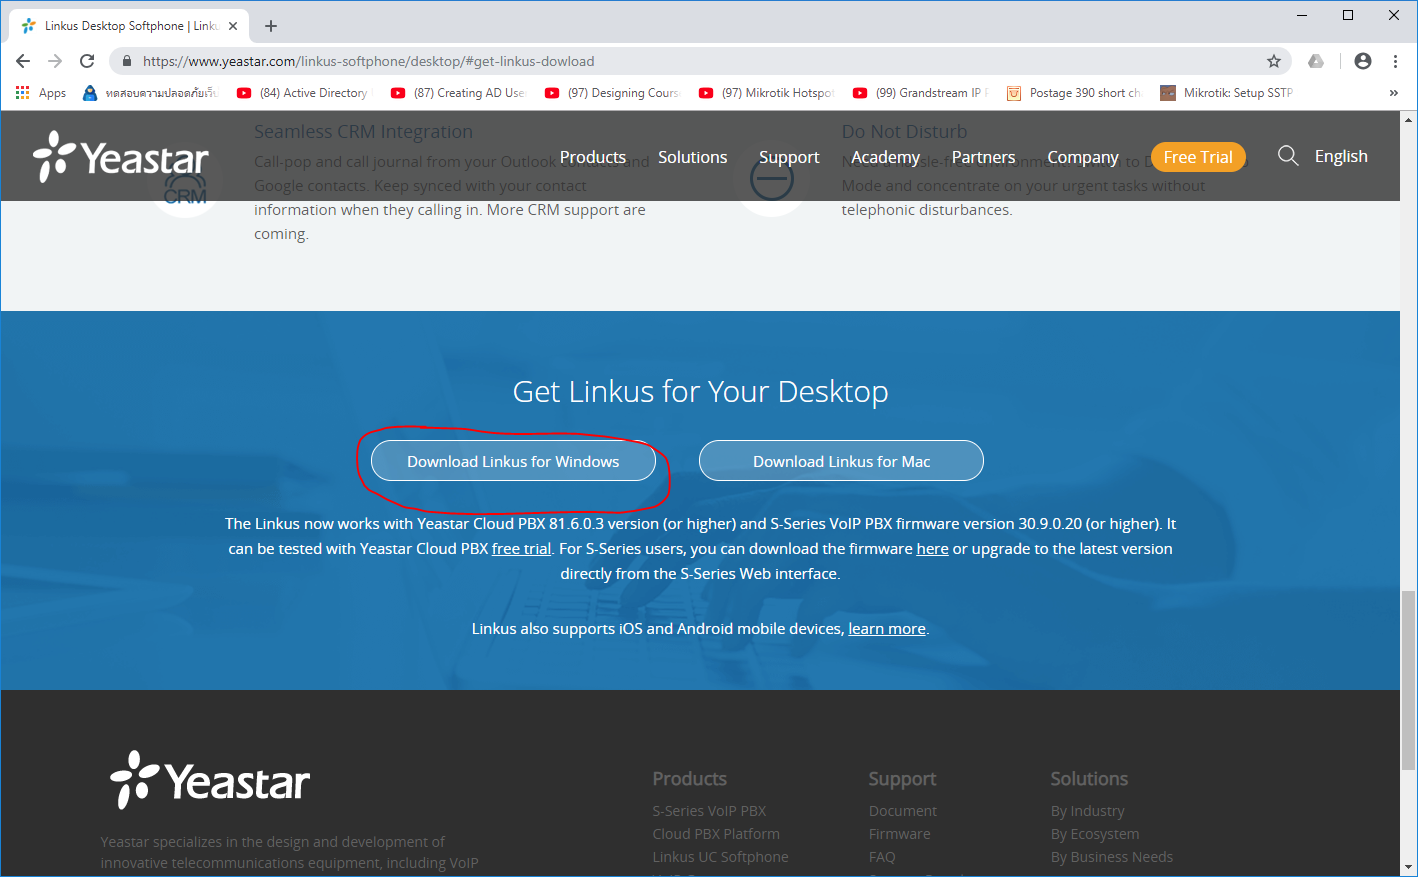Show hidden bookmarks with the chevron
1418x877 pixels.
(x=1394, y=93)
